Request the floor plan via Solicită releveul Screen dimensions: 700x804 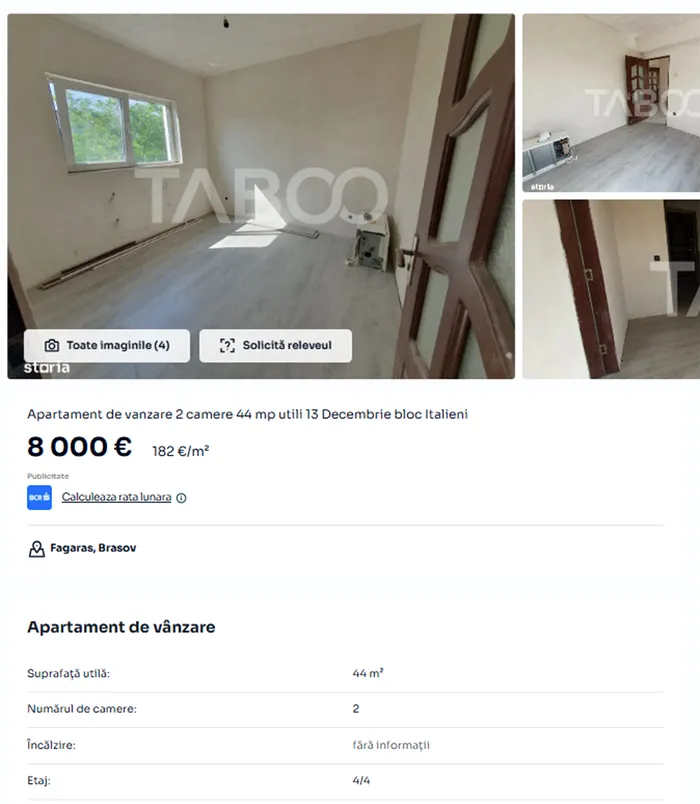[x=275, y=346]
